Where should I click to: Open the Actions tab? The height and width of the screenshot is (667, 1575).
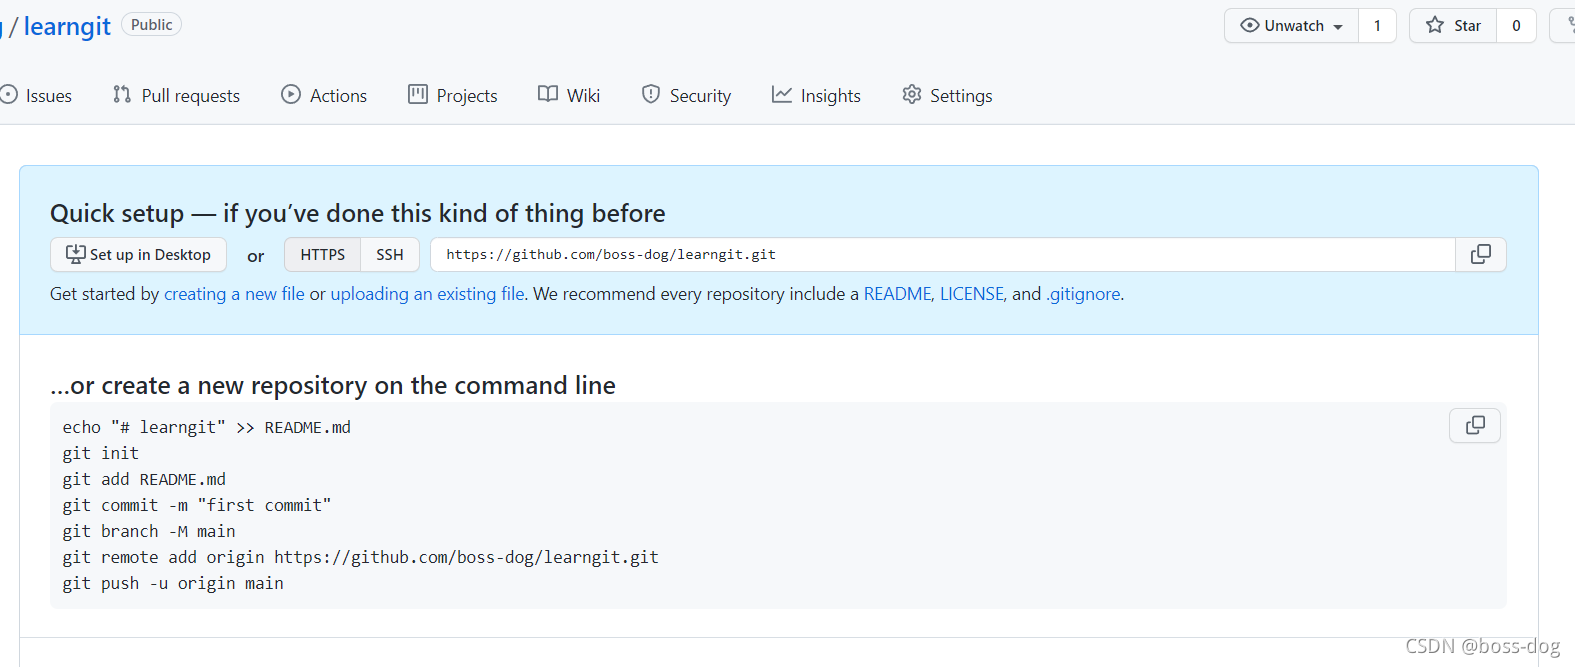tap(324, 96)
